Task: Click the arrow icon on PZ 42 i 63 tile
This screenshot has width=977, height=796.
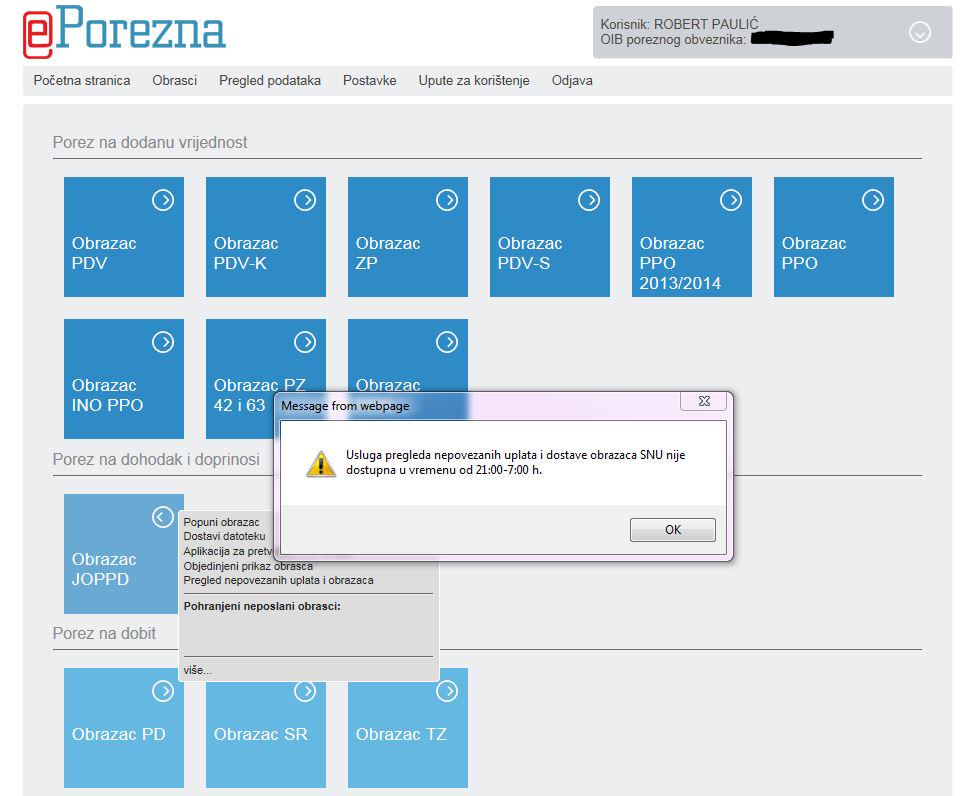Action: click(305, 342)
